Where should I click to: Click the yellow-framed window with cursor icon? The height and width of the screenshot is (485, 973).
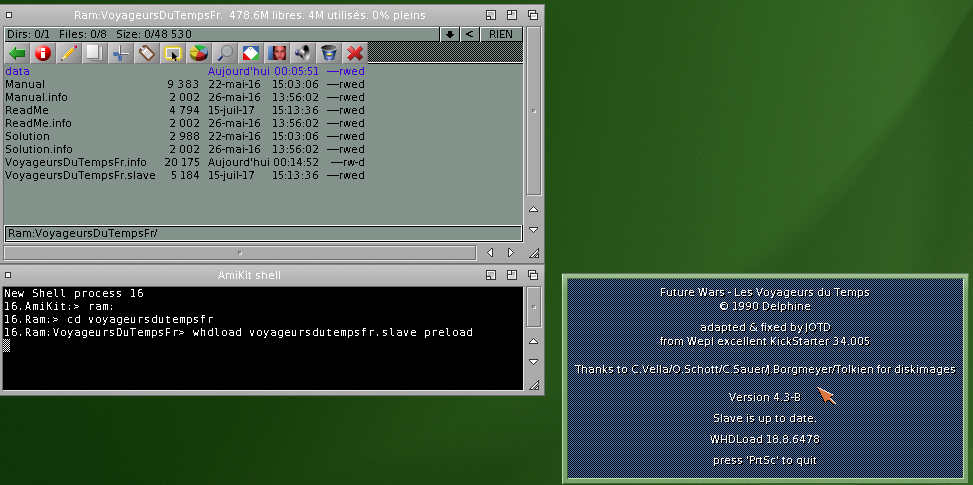173,53
